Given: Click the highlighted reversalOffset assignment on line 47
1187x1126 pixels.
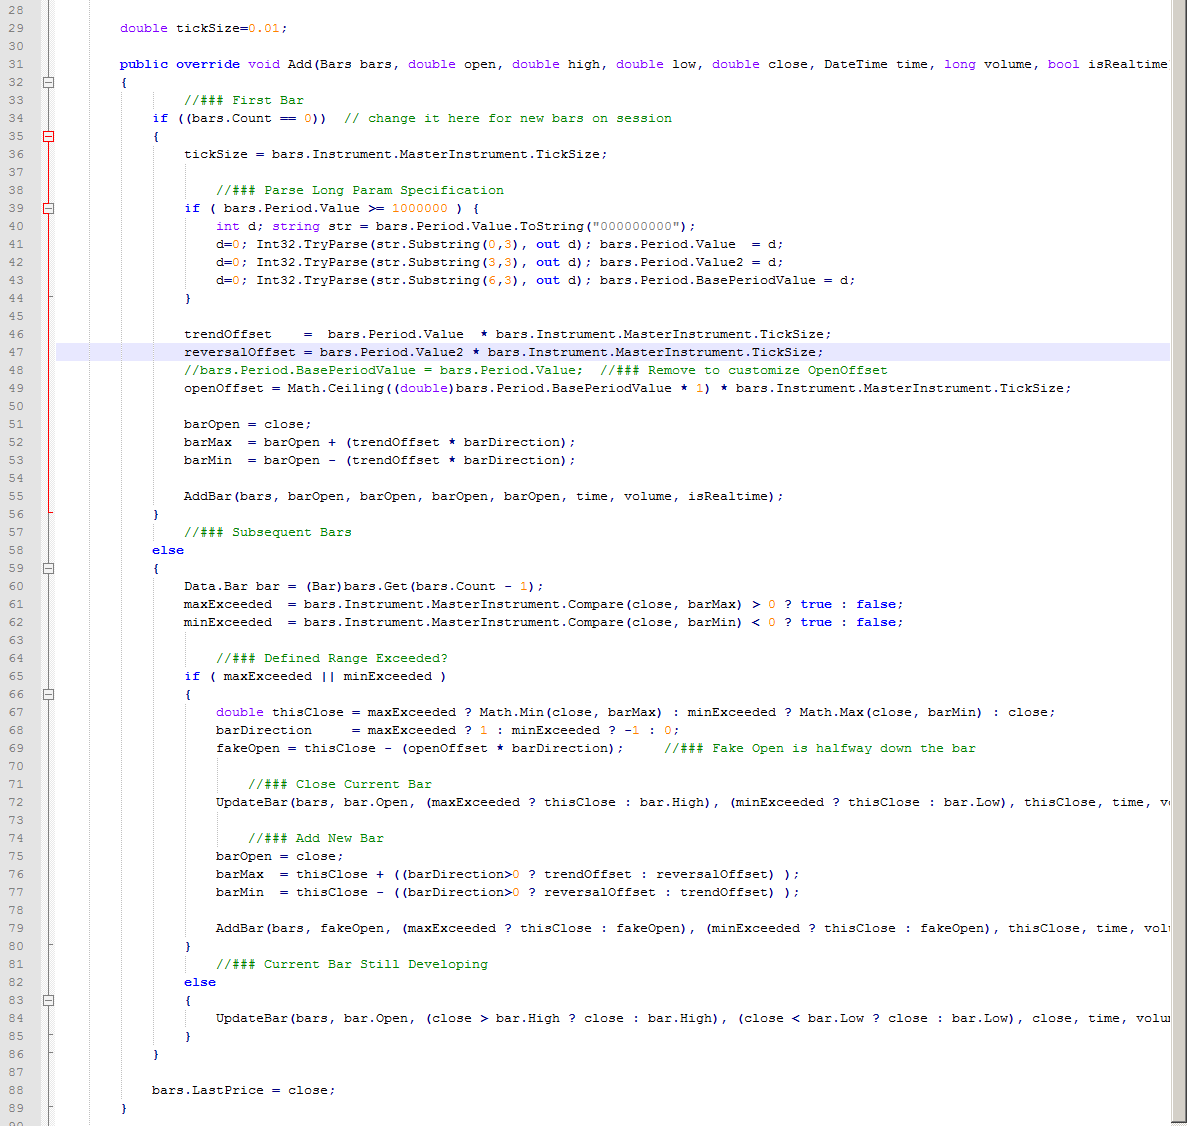Looking at the screenshot, I should tap(503, 352).
